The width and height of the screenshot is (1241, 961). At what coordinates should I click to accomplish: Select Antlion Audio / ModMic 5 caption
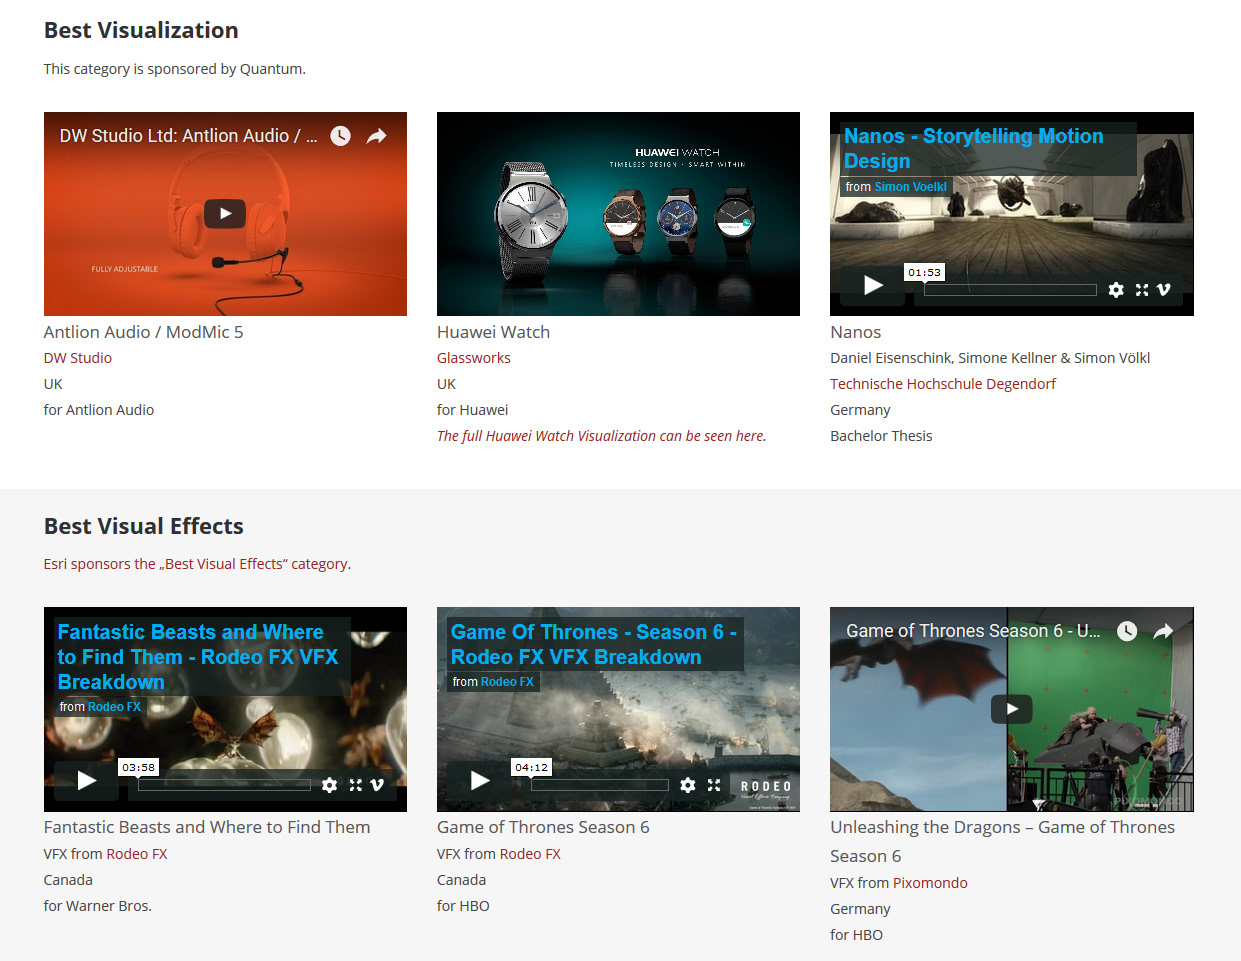[144, 332]
